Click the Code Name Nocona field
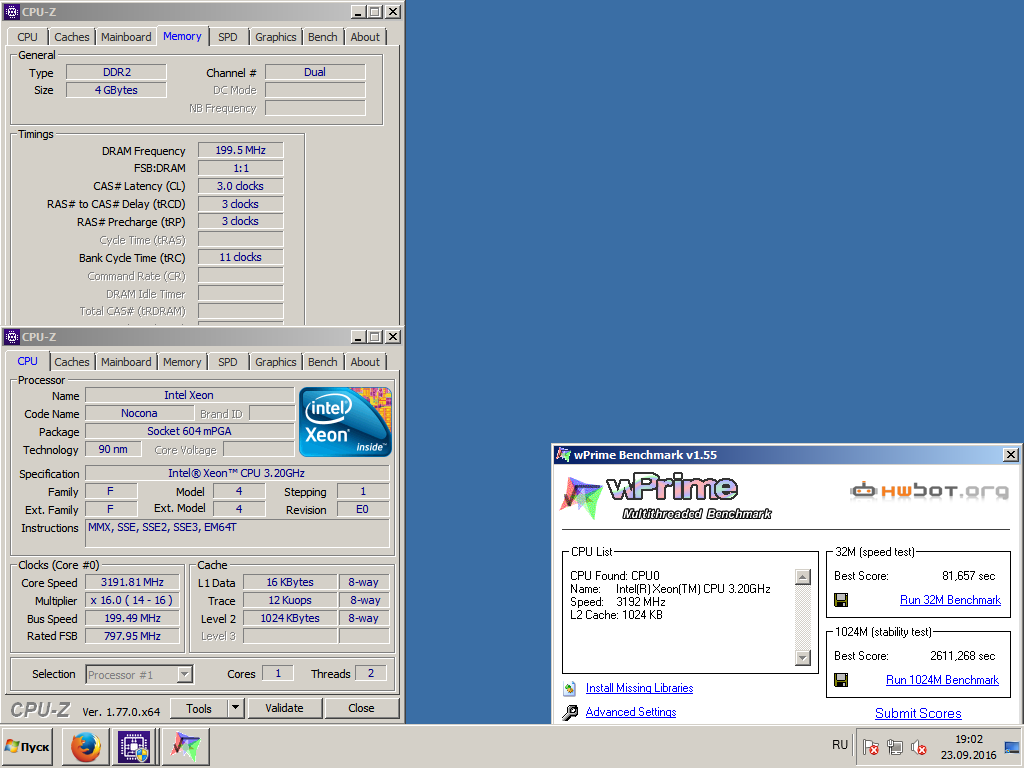This screenshot has height=768, width=1024. point(139,413)
